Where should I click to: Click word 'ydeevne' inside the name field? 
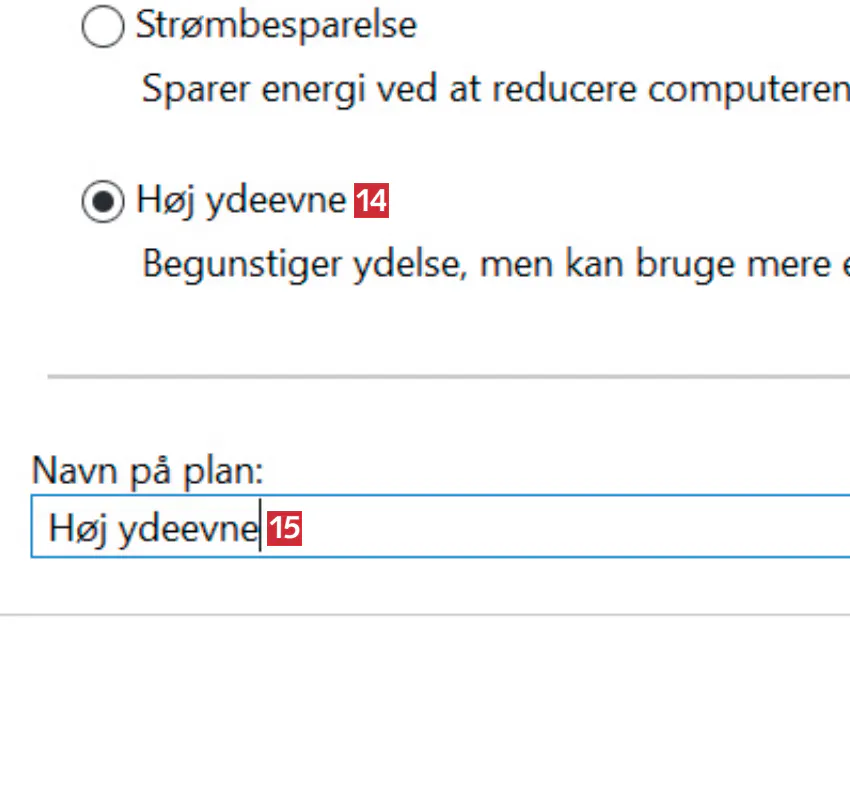tap(188, 528)
